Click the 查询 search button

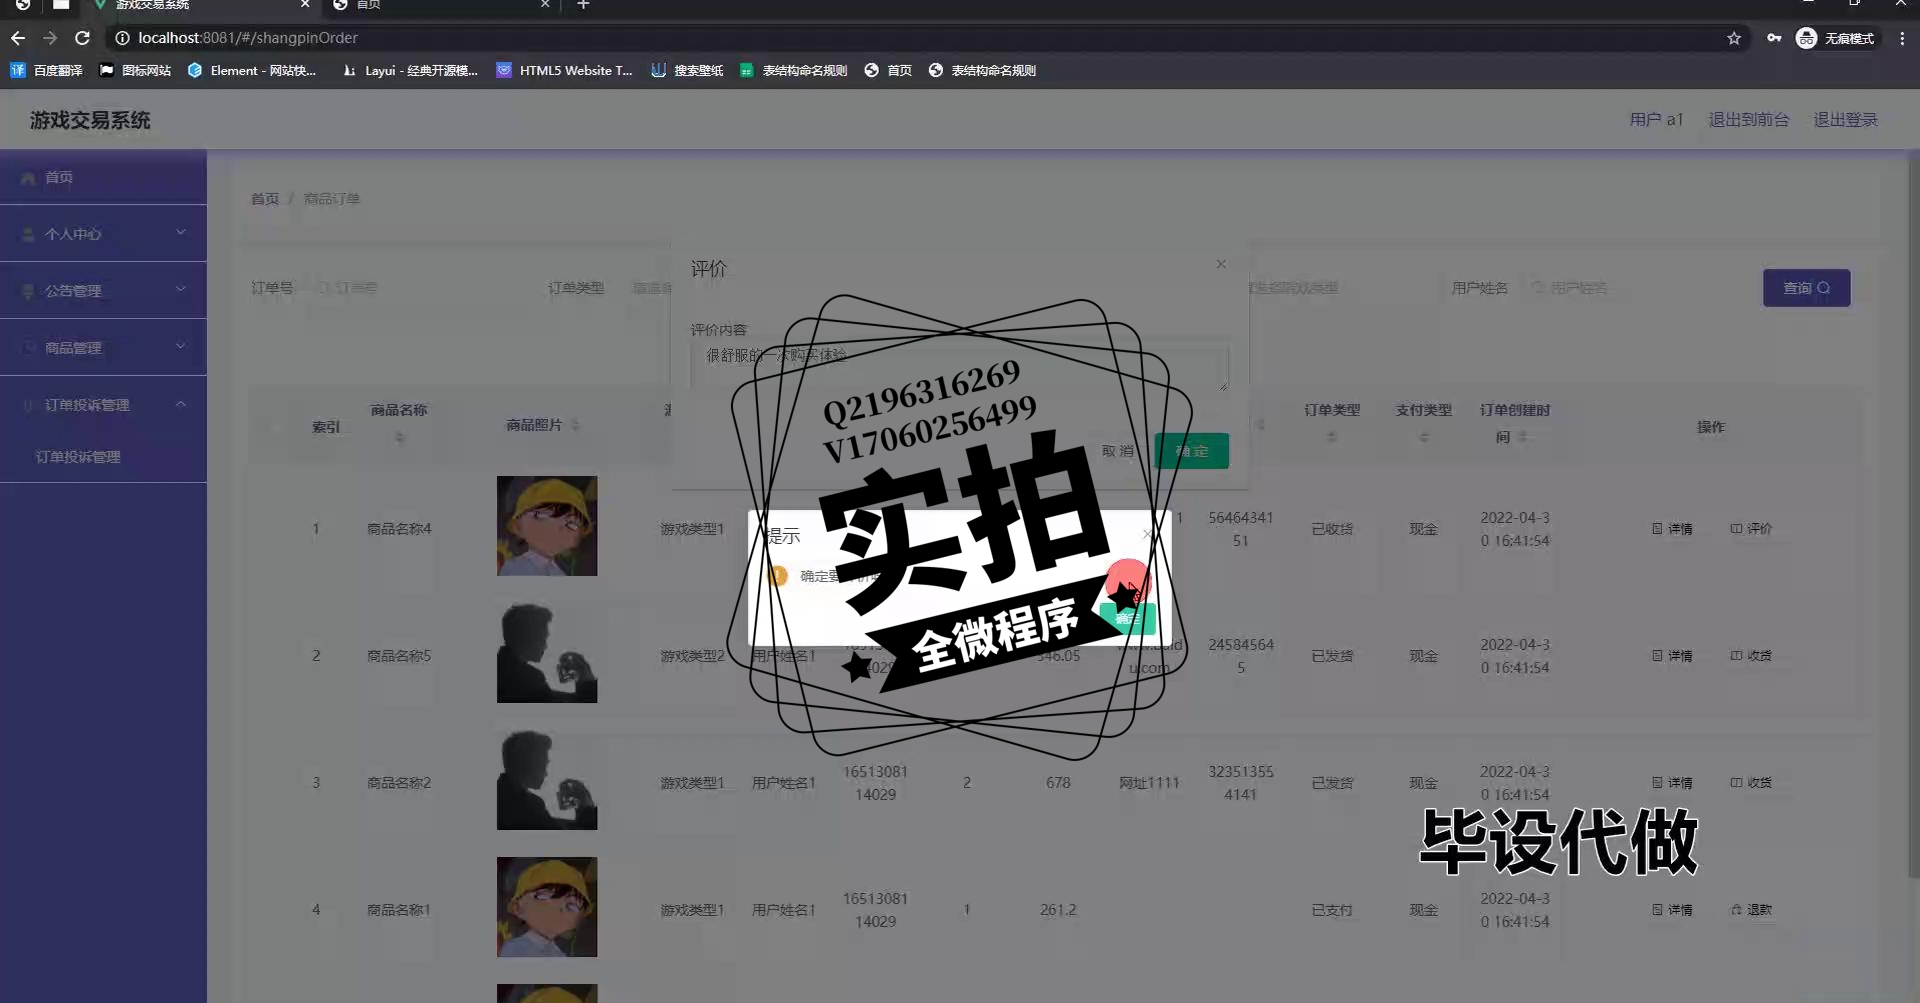[1806, 288]
